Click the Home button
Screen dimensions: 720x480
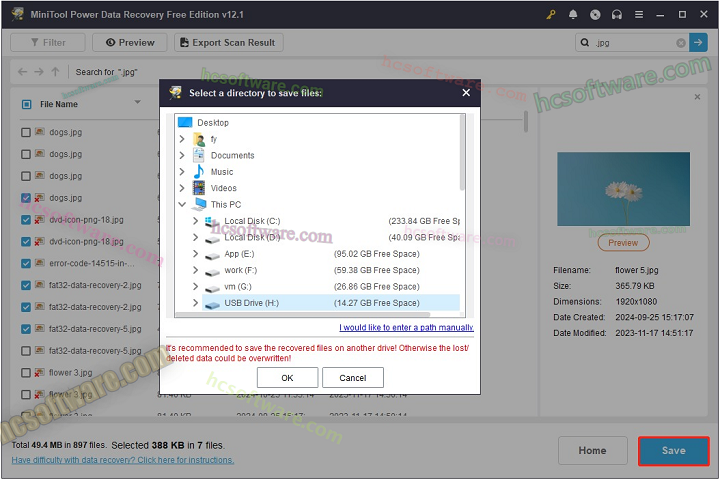(x=592, y=451)
